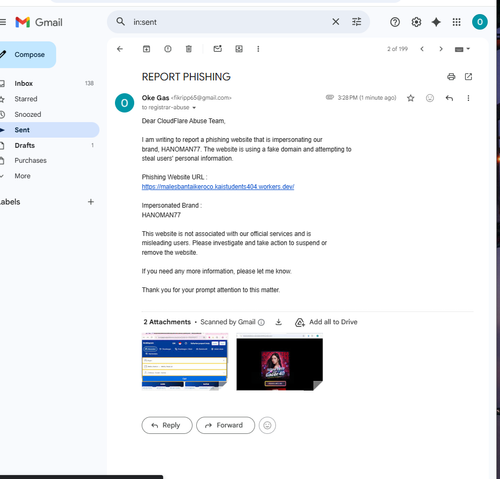The height and width of the screenshot is (479, 500).
Task: Click the attachment paperclip indicator
Action: pyautogui.click(x=330, y=97)
